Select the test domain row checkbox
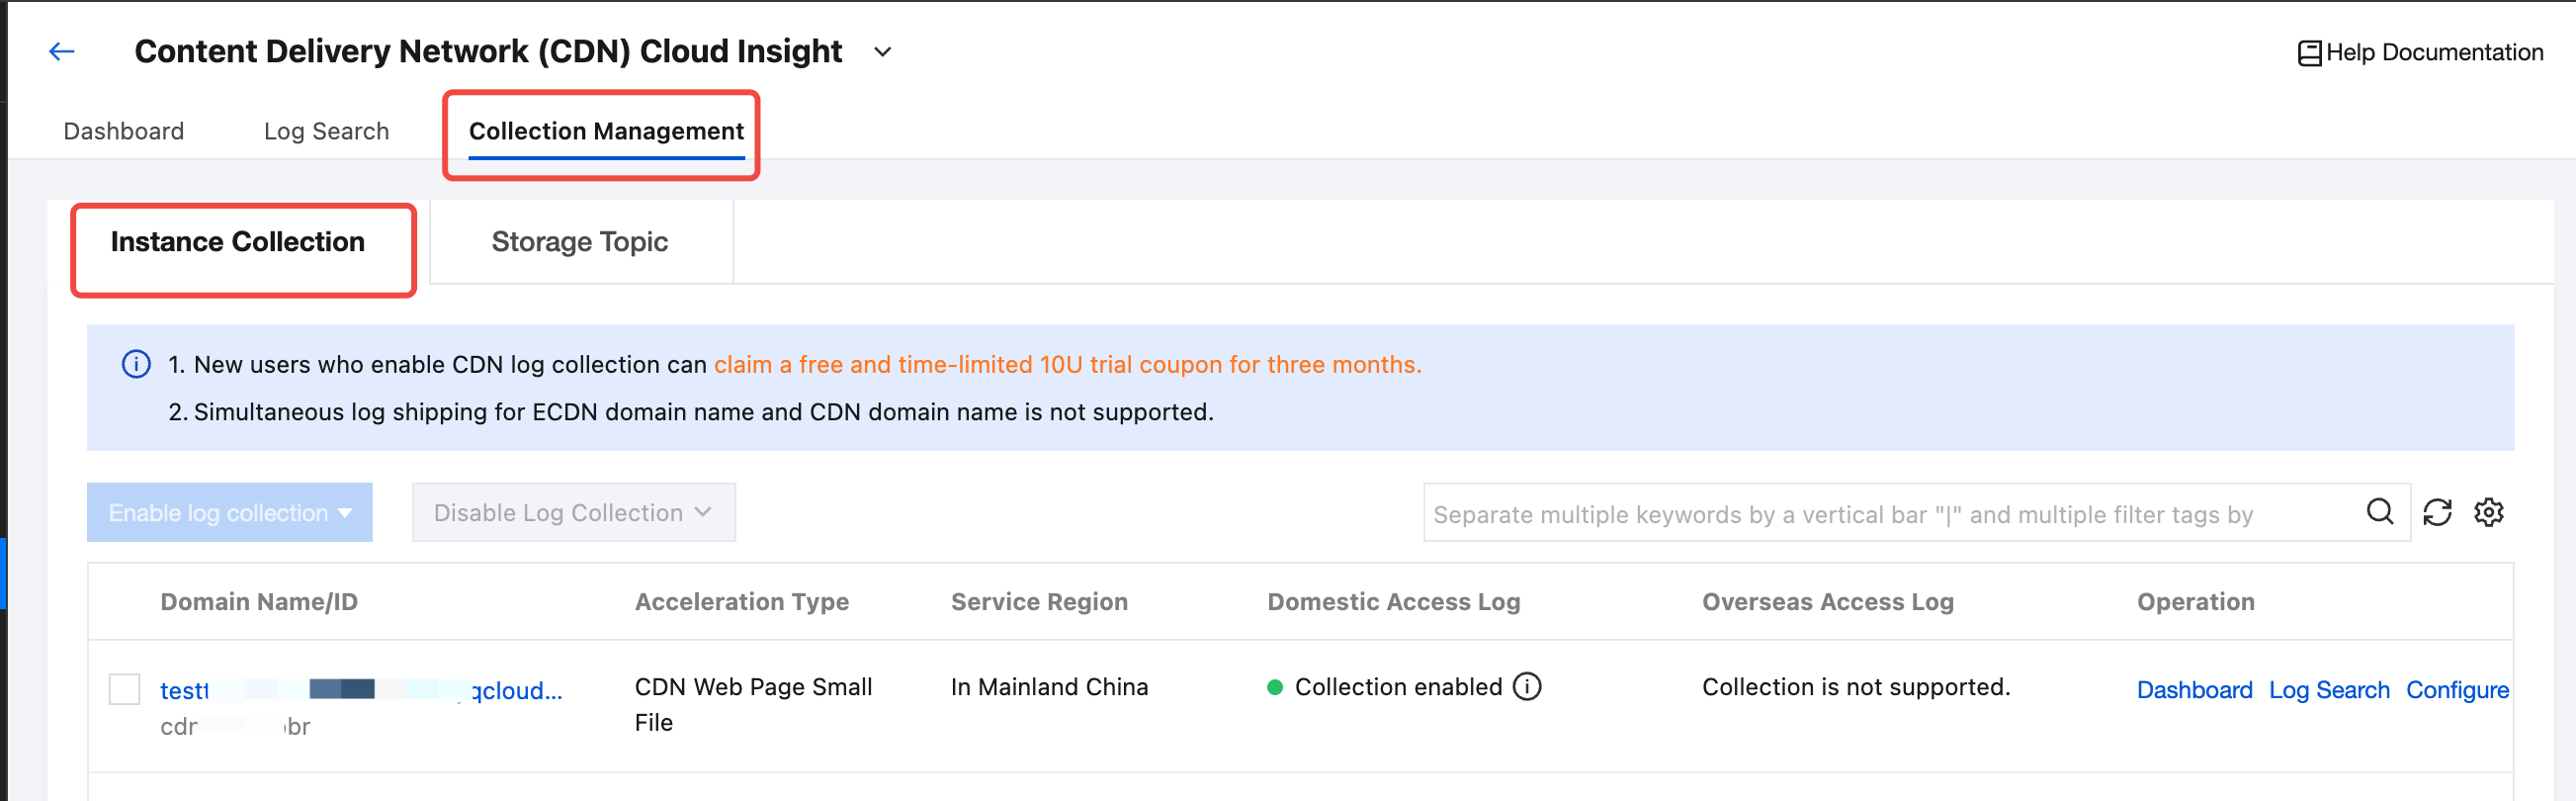 [125, 689]
